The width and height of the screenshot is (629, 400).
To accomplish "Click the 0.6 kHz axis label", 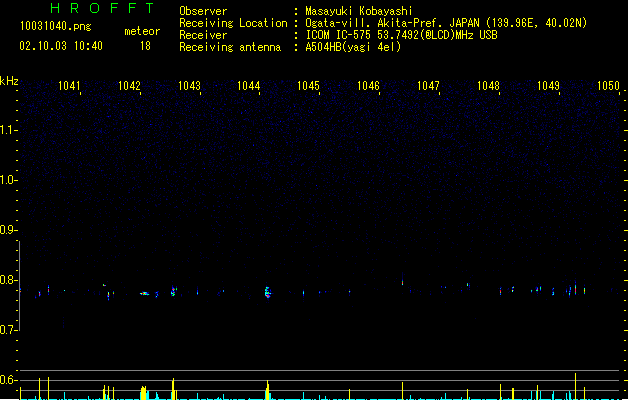I will pos(8,380).
